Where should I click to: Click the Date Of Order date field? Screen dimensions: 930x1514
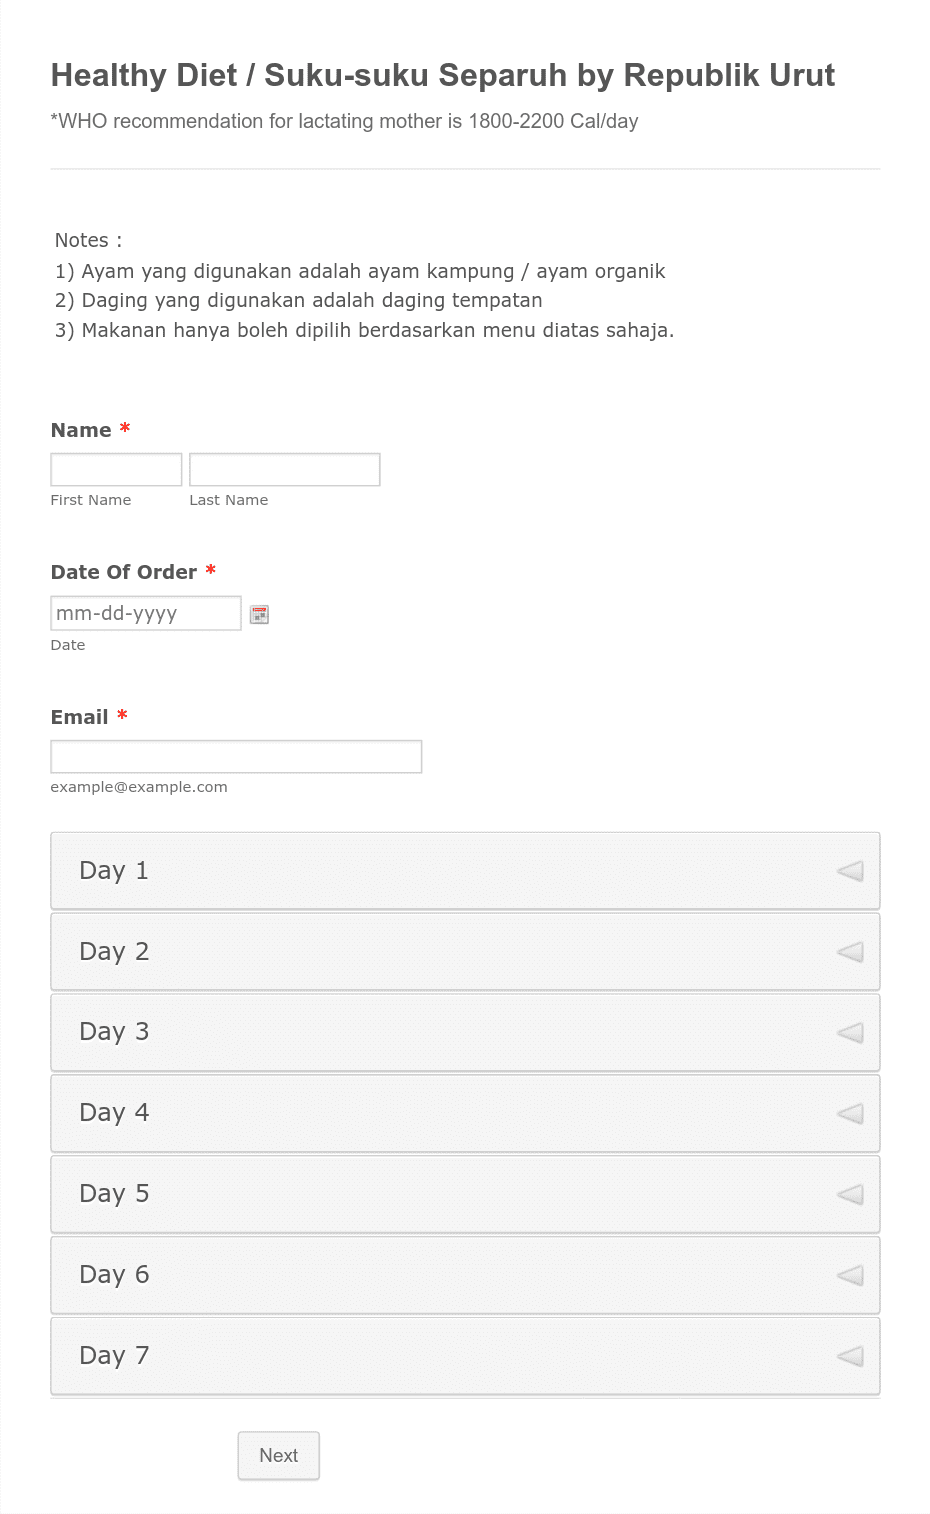[146, 613]
